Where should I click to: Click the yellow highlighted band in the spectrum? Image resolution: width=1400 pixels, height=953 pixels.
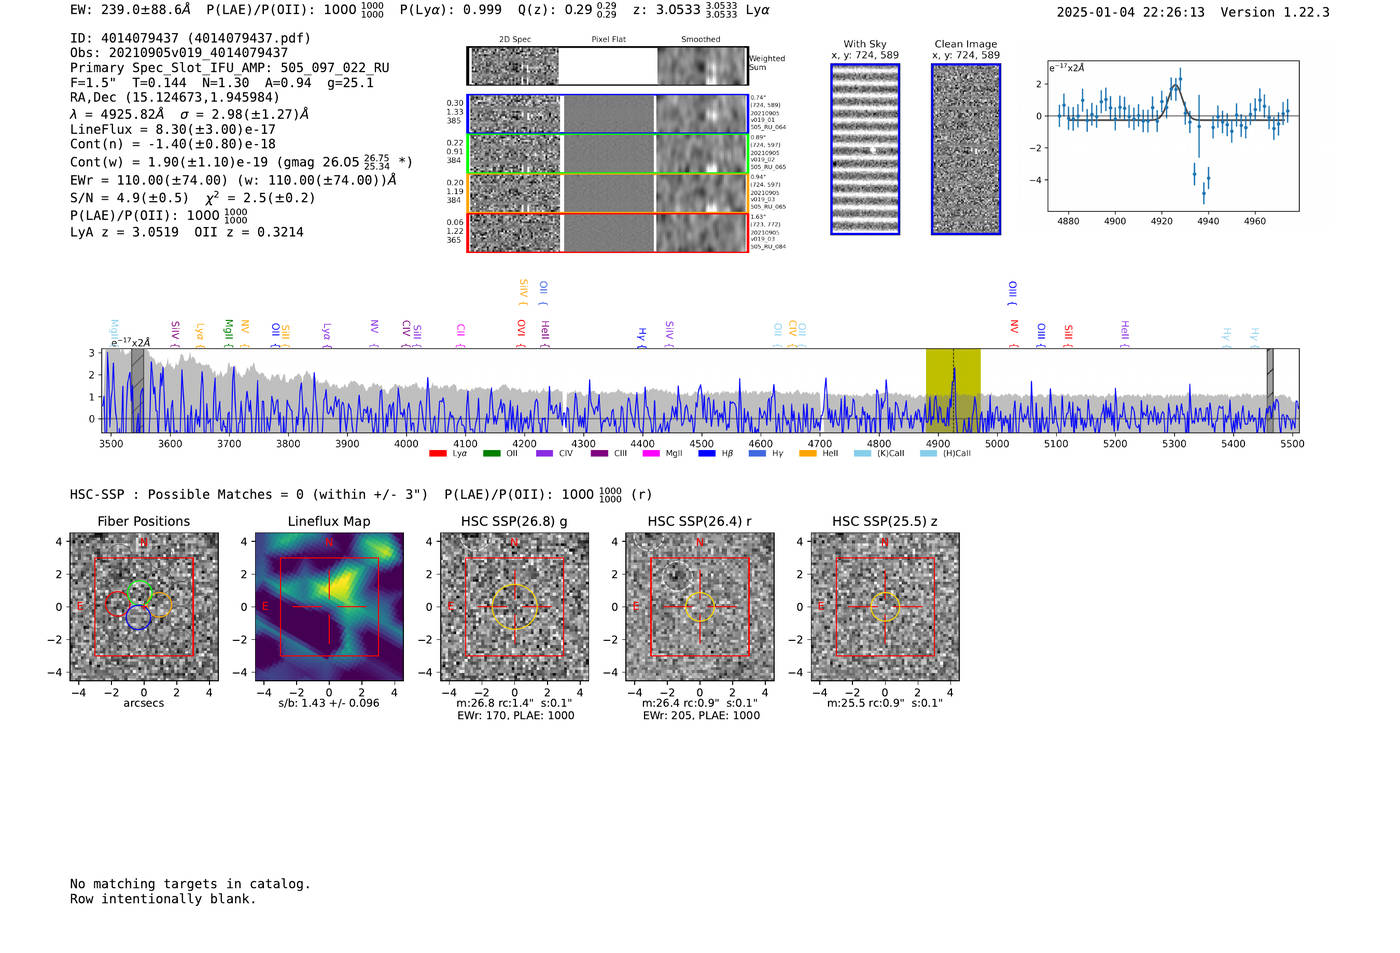pos(953,391)
